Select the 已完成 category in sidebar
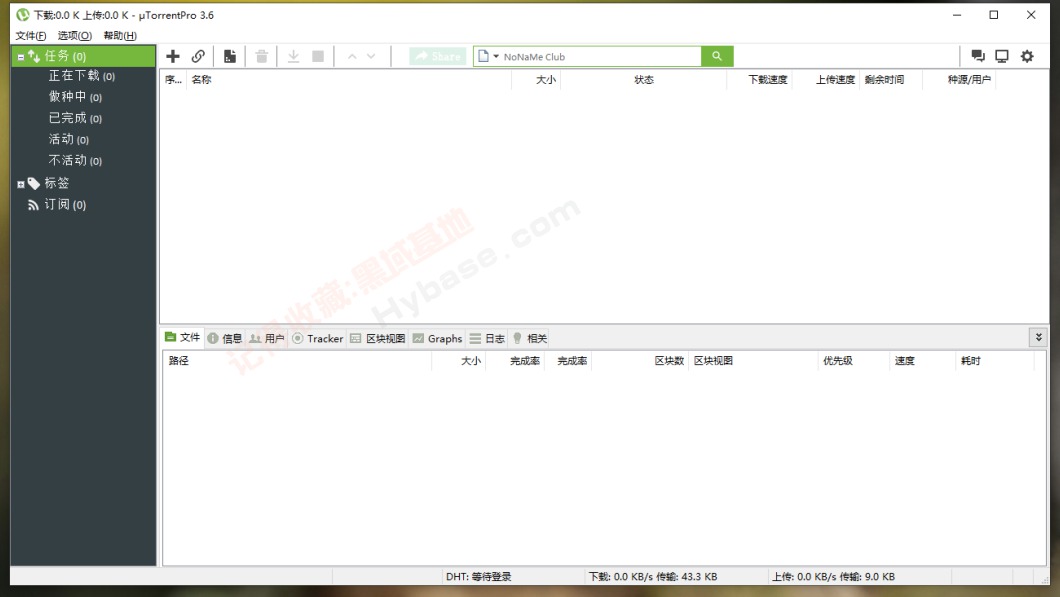The image size is (1060, 597). point(68,118)
